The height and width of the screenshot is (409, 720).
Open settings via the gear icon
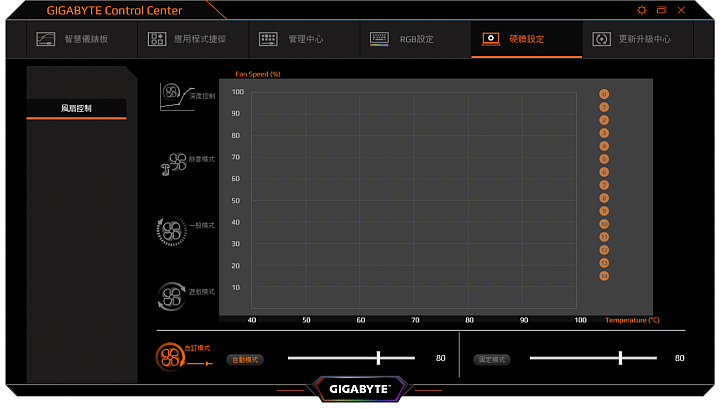642,10
